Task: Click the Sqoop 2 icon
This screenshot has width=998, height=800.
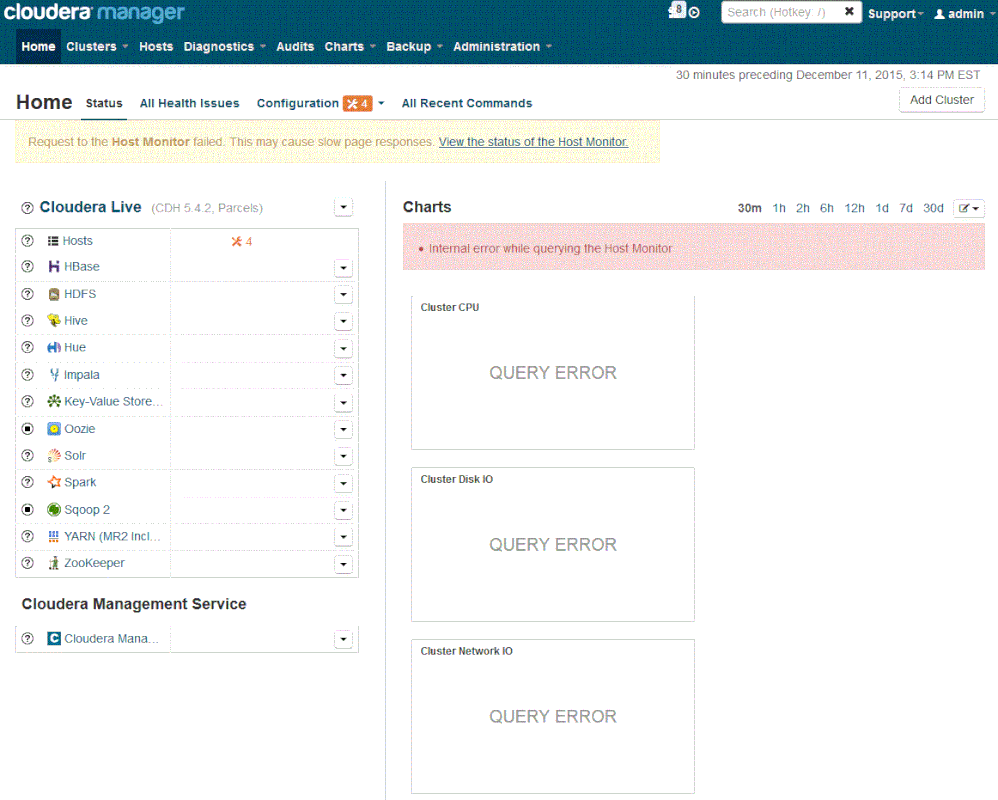Action: 54,510
